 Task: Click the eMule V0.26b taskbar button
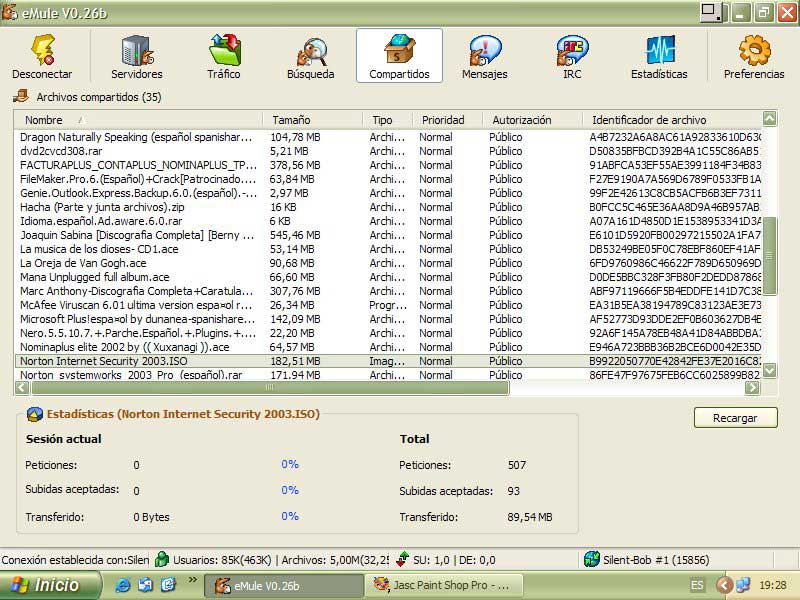click(x=284, y=585)
